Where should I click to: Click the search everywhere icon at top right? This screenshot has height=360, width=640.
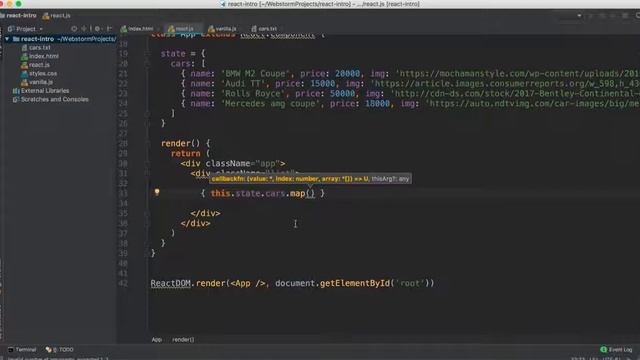tap(638, 16)
